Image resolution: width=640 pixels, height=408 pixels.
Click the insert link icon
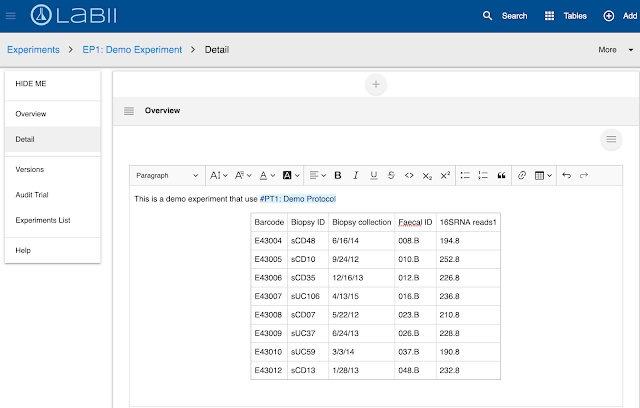pos(521,175)
